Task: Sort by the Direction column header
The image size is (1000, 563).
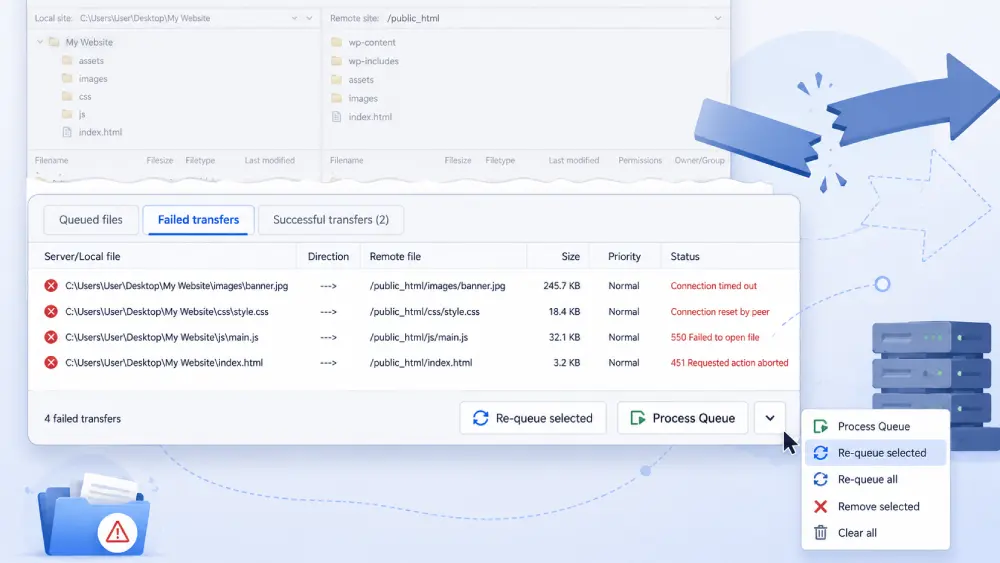Action: [x=328, y=256]
